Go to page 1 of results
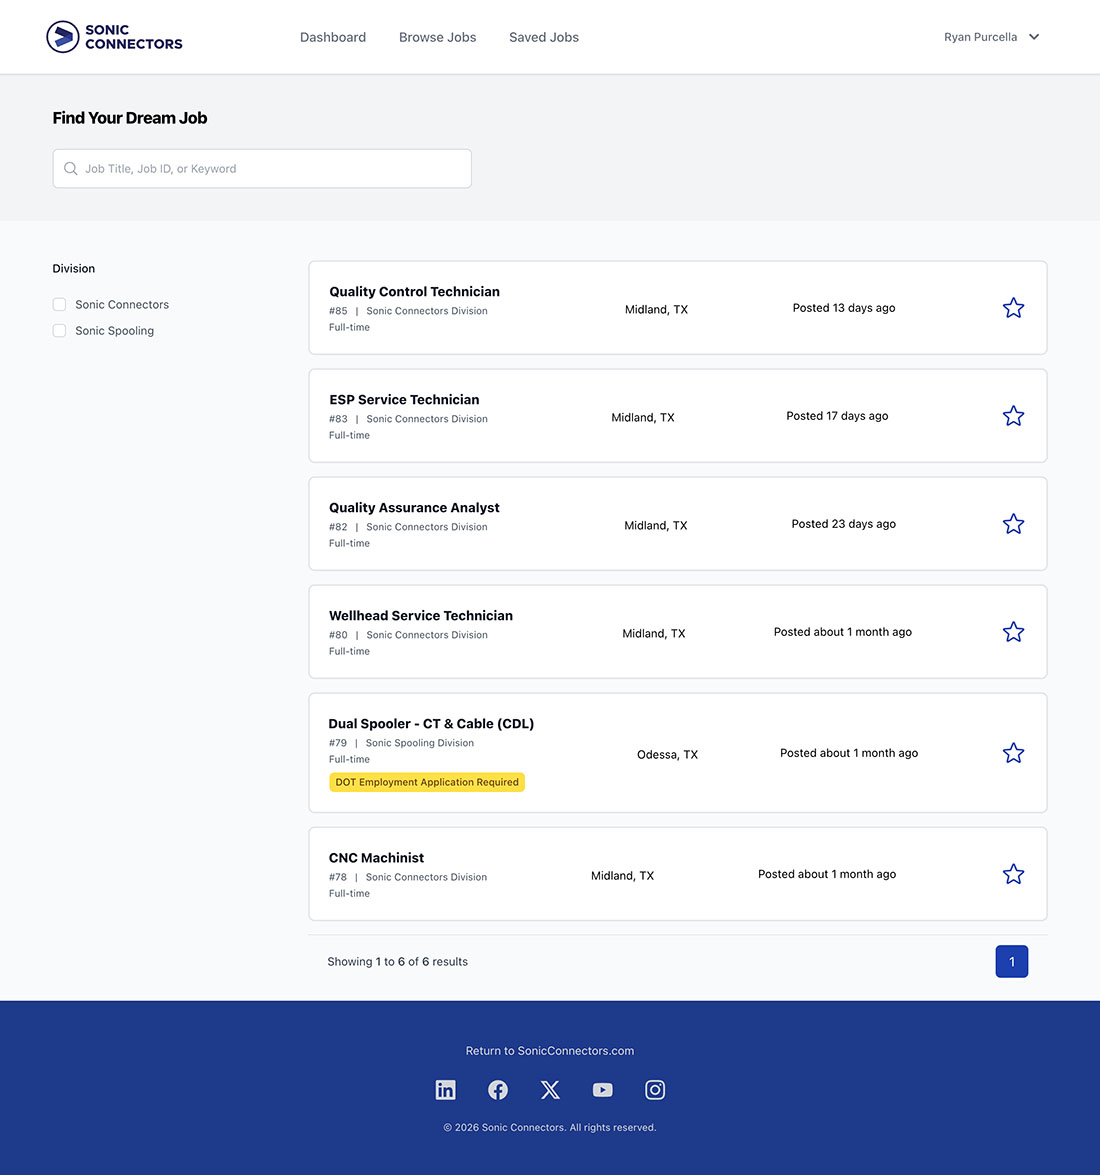Screen dimensions: 1100x1175 (x=1011, y=962)
